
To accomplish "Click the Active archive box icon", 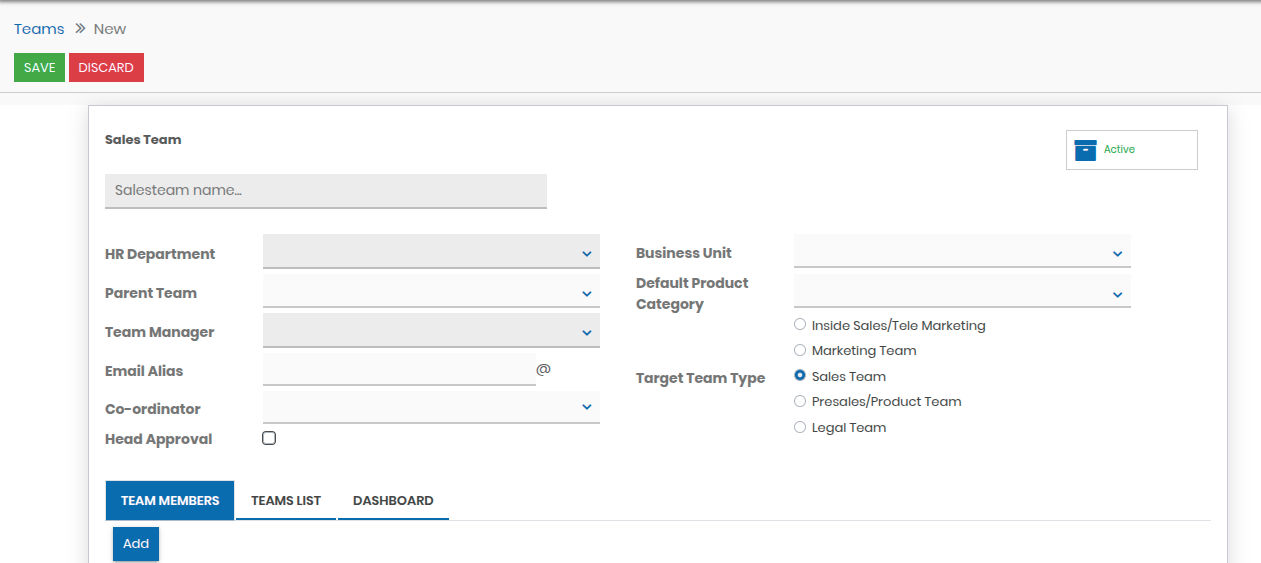I will (x=1085, y=150).
